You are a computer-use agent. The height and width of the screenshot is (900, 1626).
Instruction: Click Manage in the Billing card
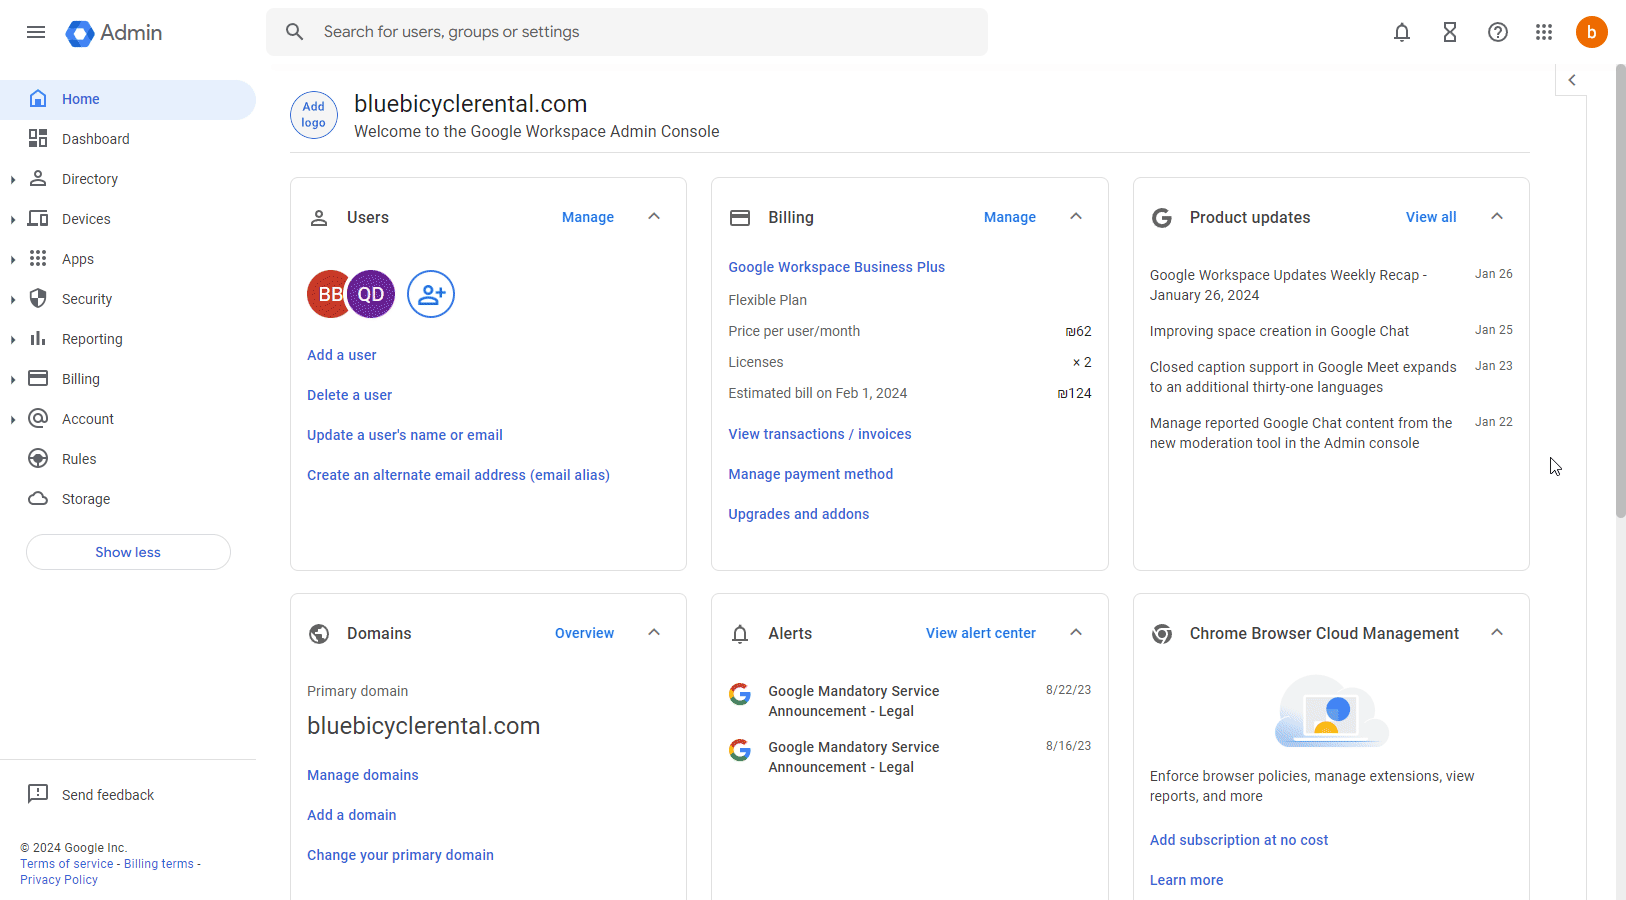tap(1010, 217)
